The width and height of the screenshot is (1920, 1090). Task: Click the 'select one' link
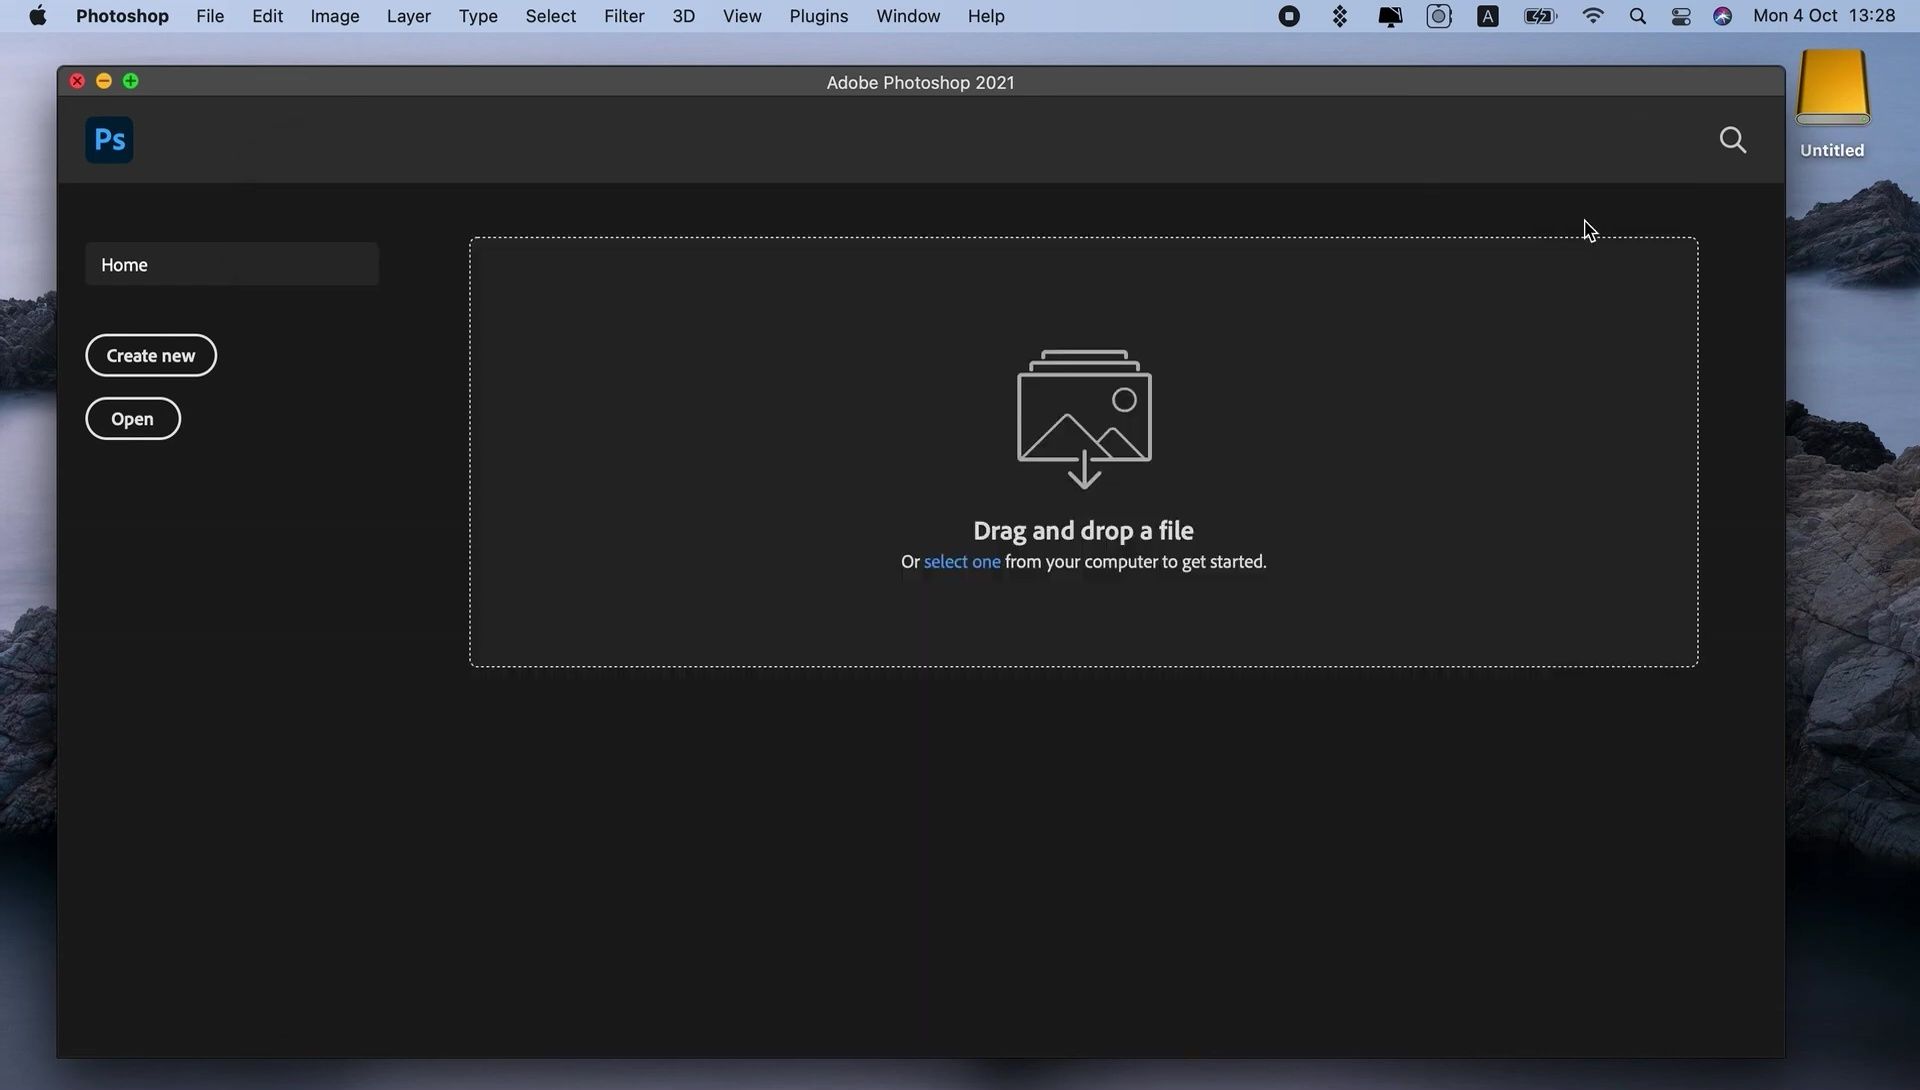tap(962, 562)
